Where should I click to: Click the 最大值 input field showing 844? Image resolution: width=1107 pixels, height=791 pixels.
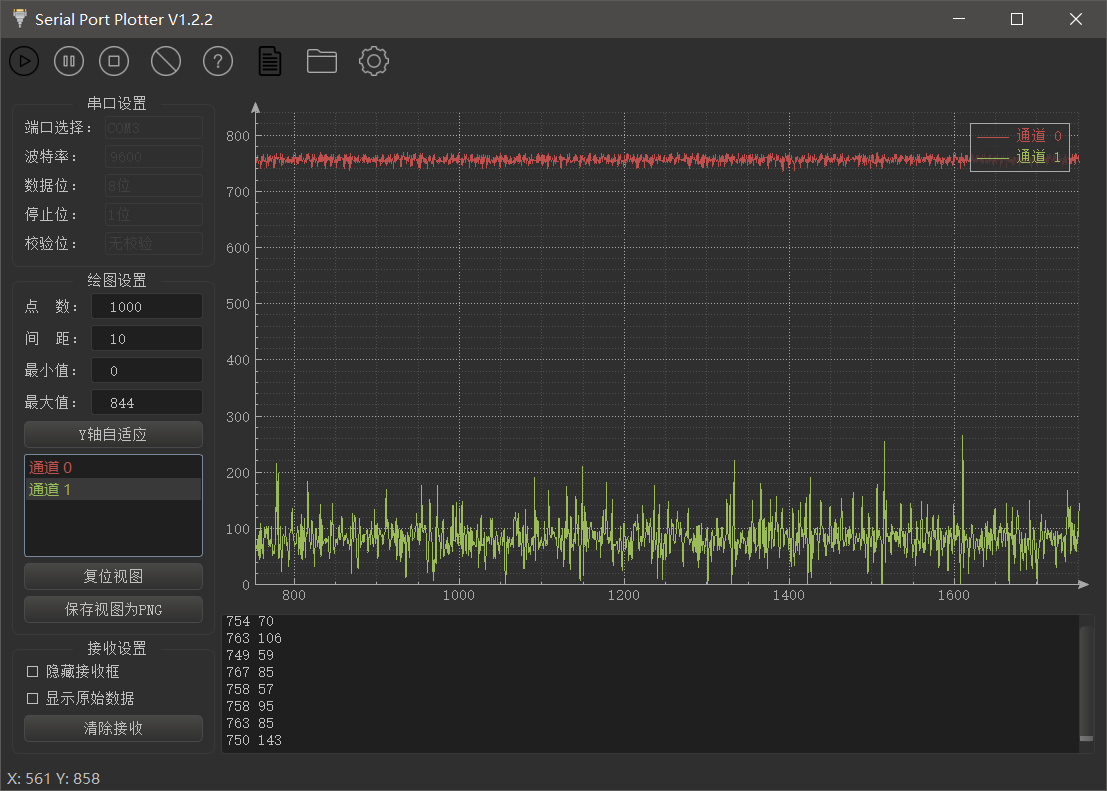(x=146, y=402)
